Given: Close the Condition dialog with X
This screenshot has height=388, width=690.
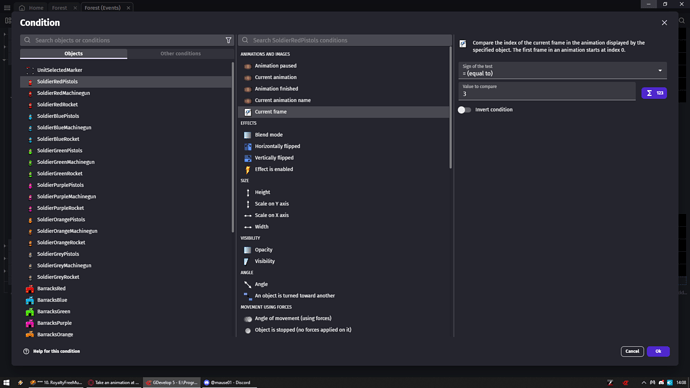Looking at the screenshot, I should coord(664,22).
